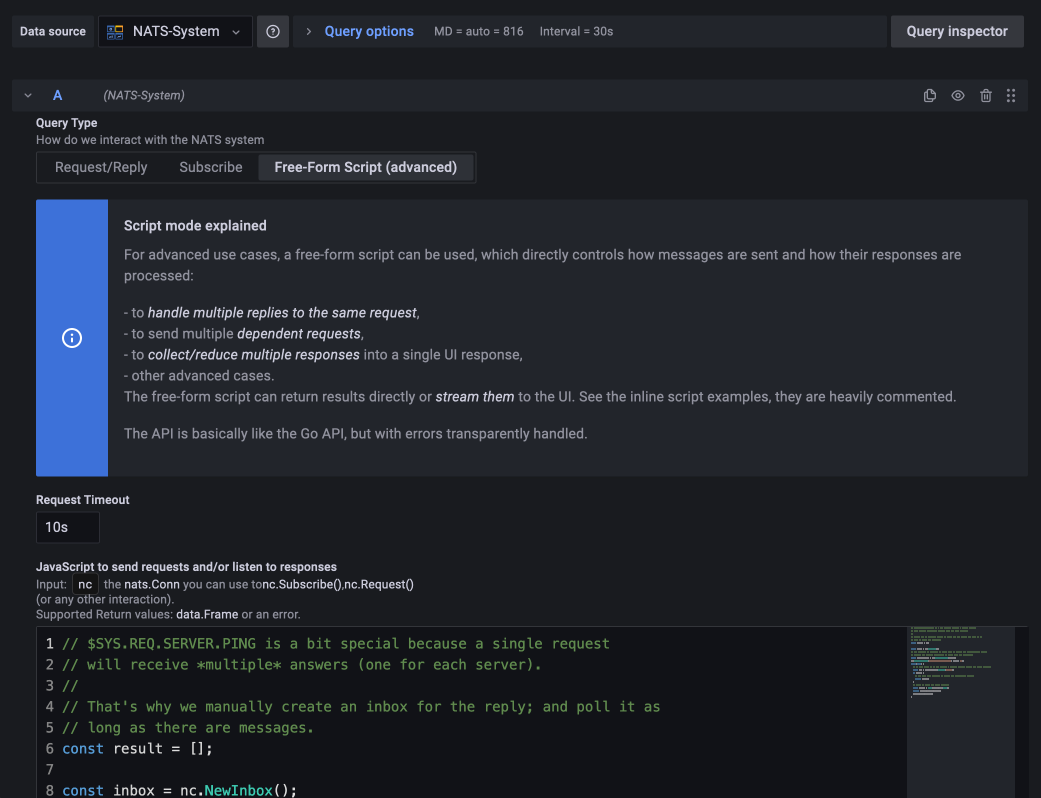The width and height of the screenshot is (1041, 798).
Task: Collapse query A row
Action: [28, 96]
